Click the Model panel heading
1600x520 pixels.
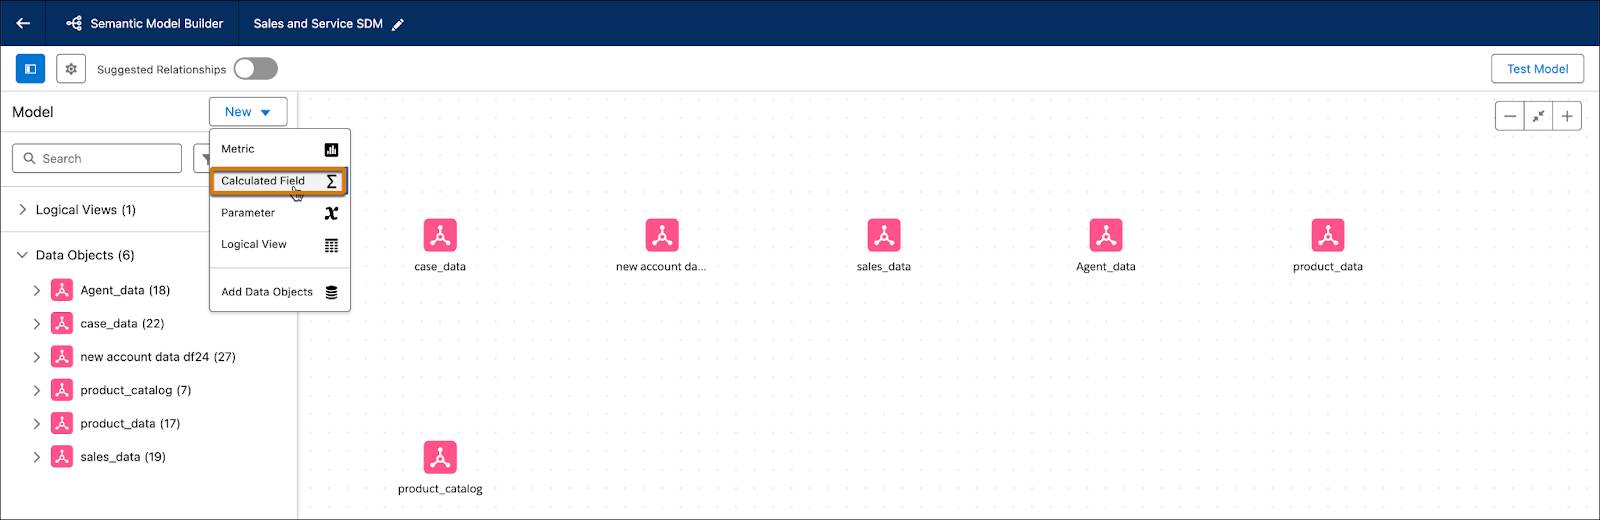coord(33,112)
